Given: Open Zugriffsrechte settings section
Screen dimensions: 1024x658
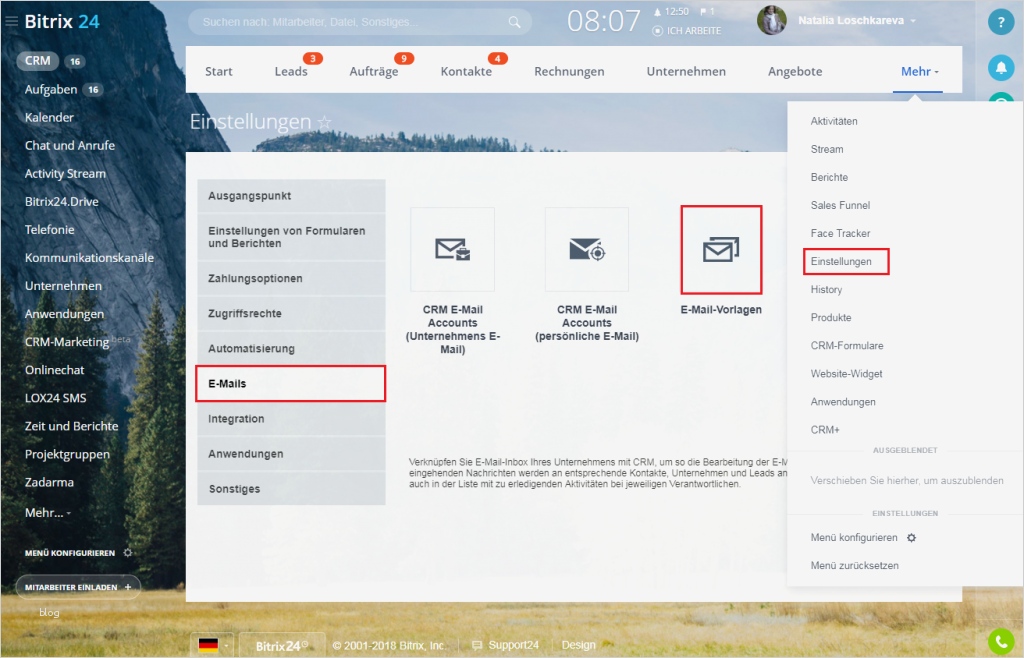Looking at the screenshot, I should click(x=291, y=313).
